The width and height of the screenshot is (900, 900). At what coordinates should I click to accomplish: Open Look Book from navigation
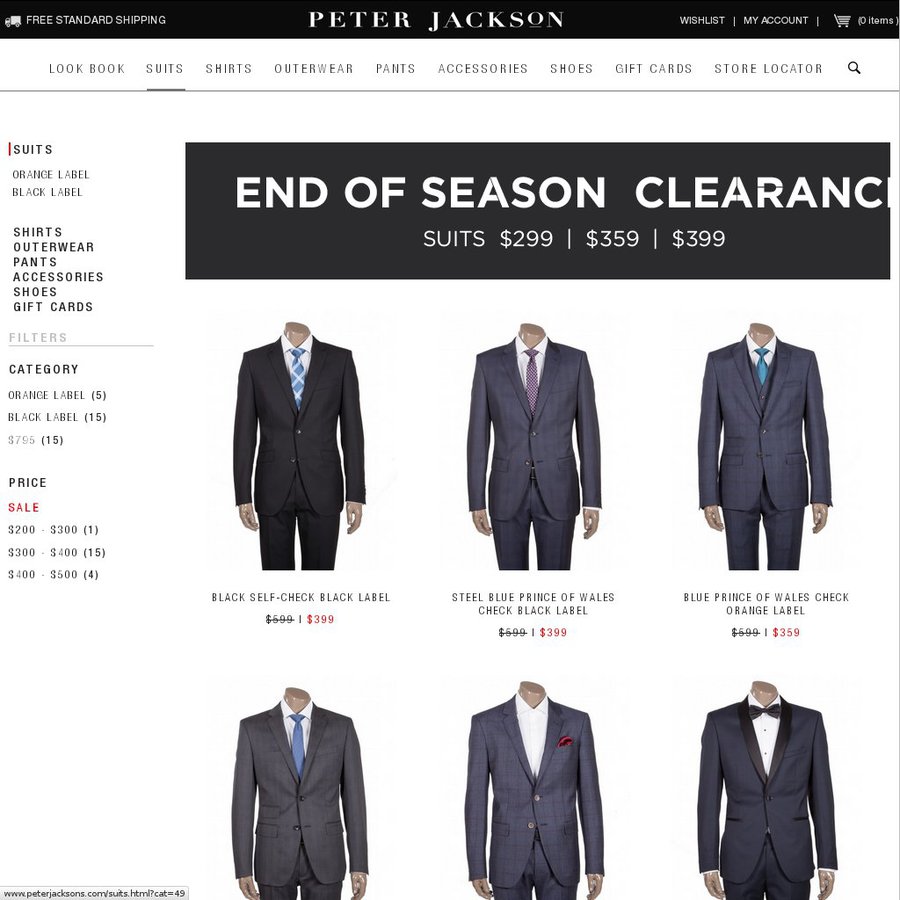pos(87,69)
